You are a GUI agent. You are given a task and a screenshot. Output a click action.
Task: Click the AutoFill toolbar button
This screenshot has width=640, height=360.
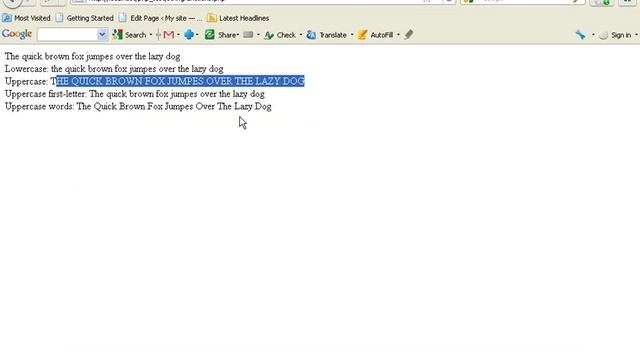click(375, 35)
